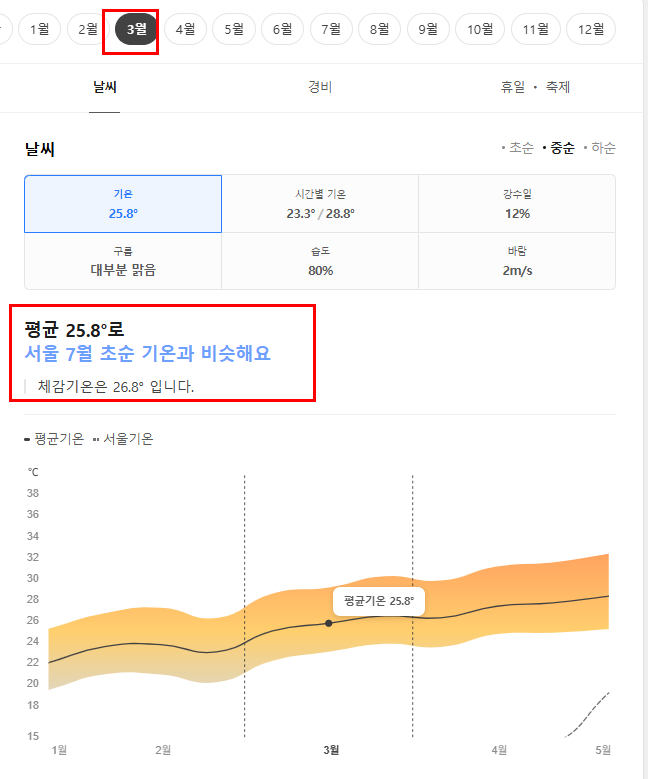Select the 9월 month chip

click(x=428, y=29)
